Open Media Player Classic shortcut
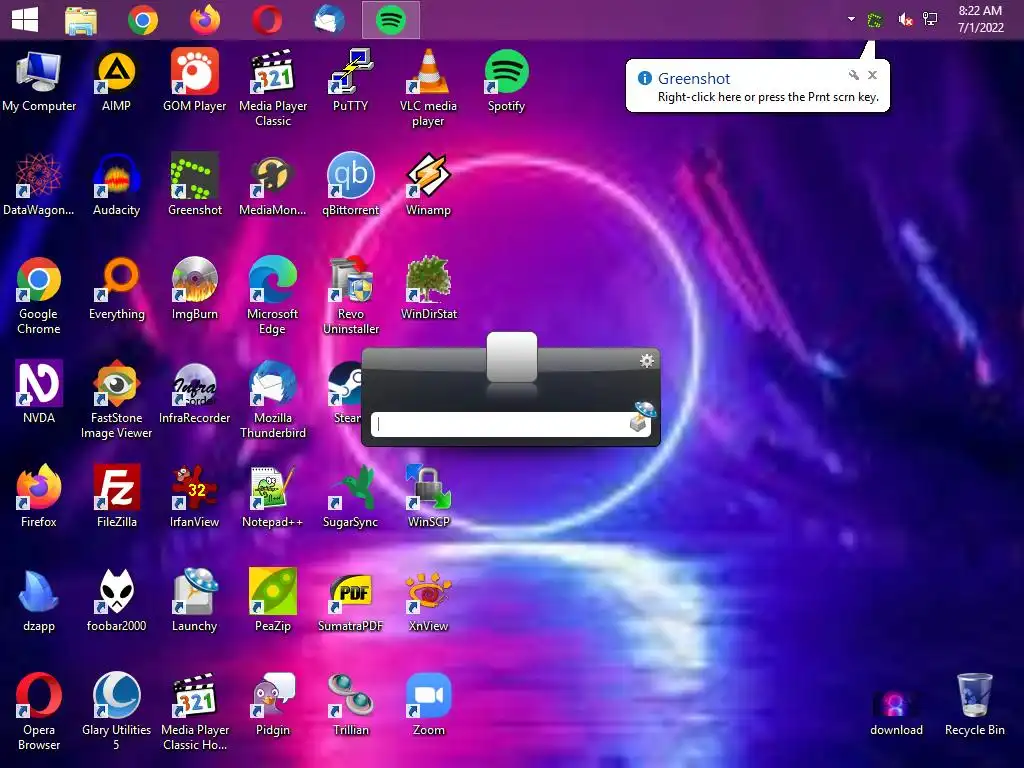The width and height of the screenshot is (1024, 768). tap(273, 88)
